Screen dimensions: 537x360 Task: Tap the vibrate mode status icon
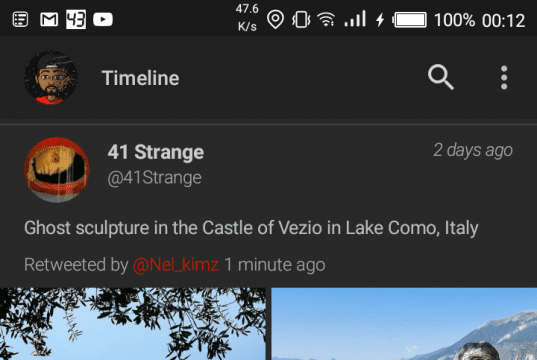click(x=301, y=19)
